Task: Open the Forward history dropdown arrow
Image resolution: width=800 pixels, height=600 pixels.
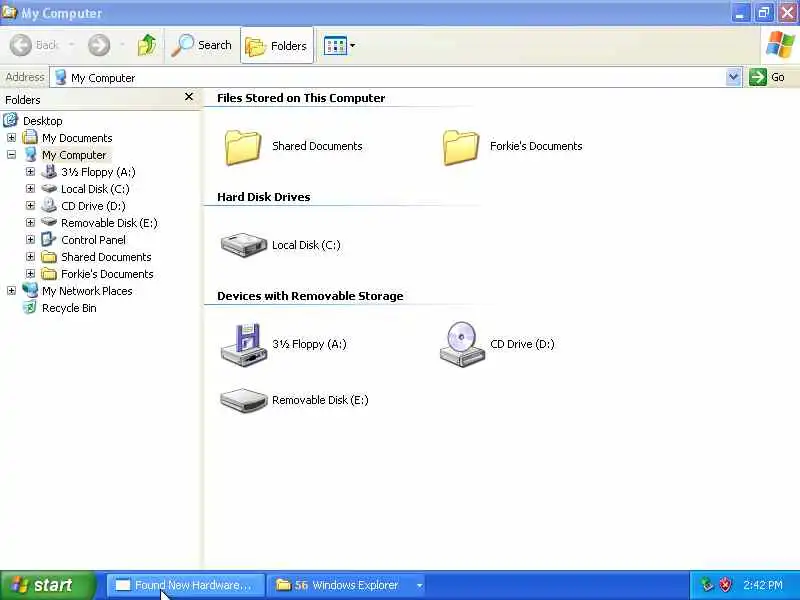Action: [x=122, y=45]
